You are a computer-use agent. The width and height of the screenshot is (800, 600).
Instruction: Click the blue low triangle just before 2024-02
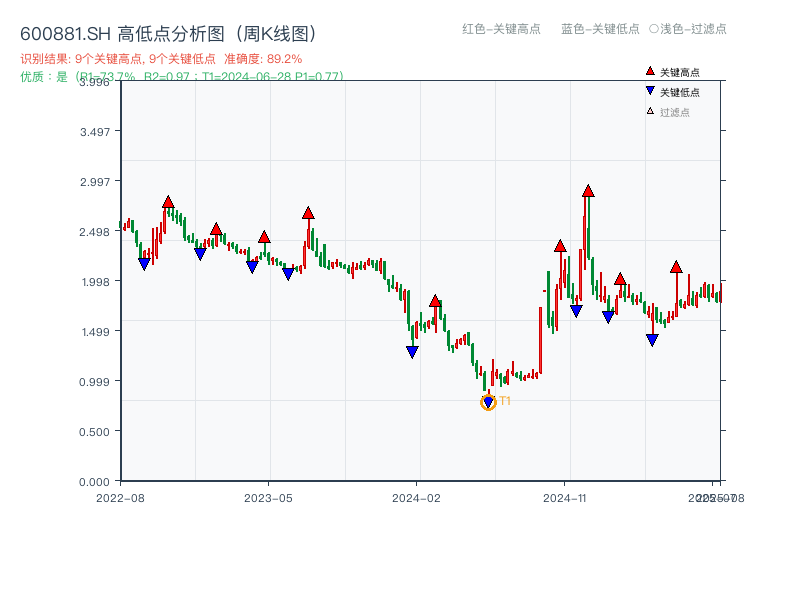(412, 352)
